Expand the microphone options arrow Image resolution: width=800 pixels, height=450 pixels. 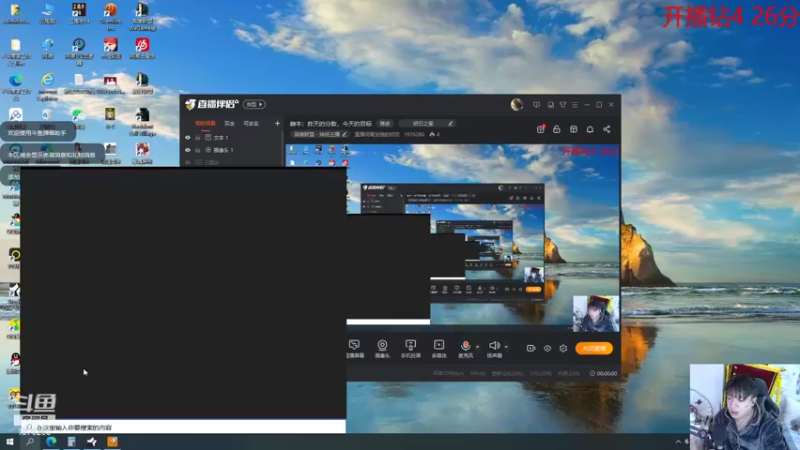(478, 347)
